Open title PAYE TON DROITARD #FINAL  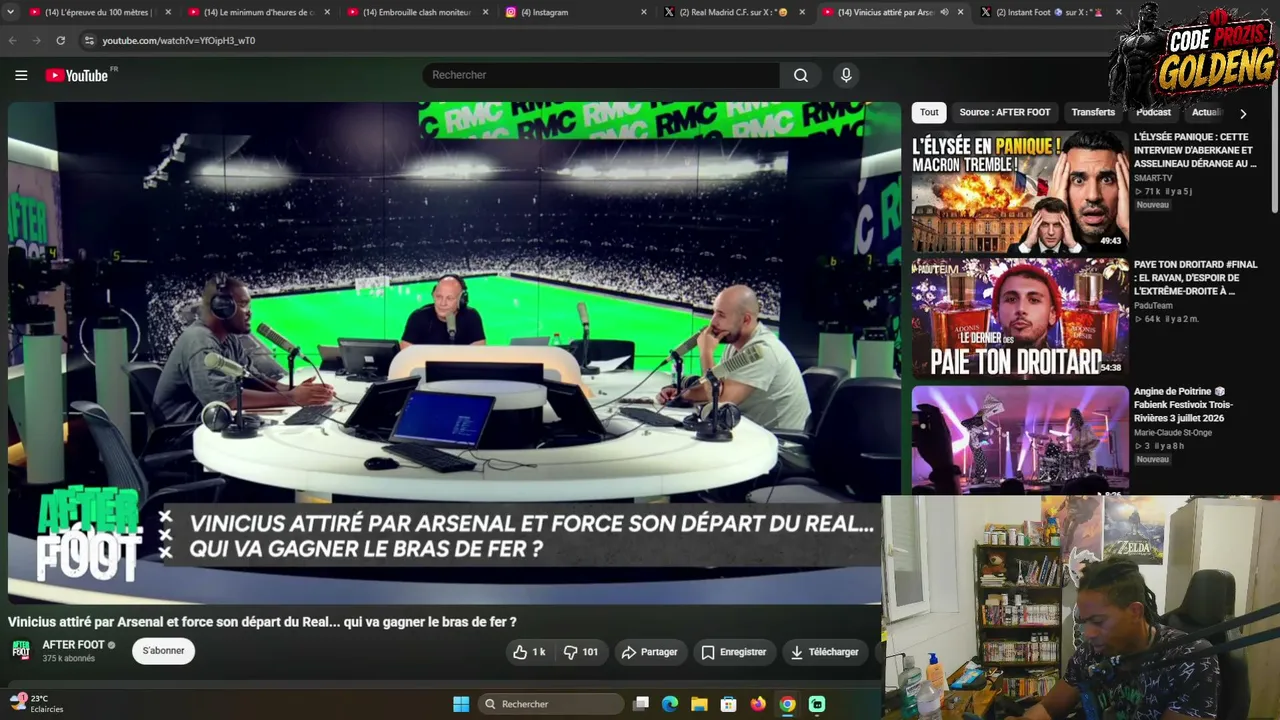(1195, 278)
